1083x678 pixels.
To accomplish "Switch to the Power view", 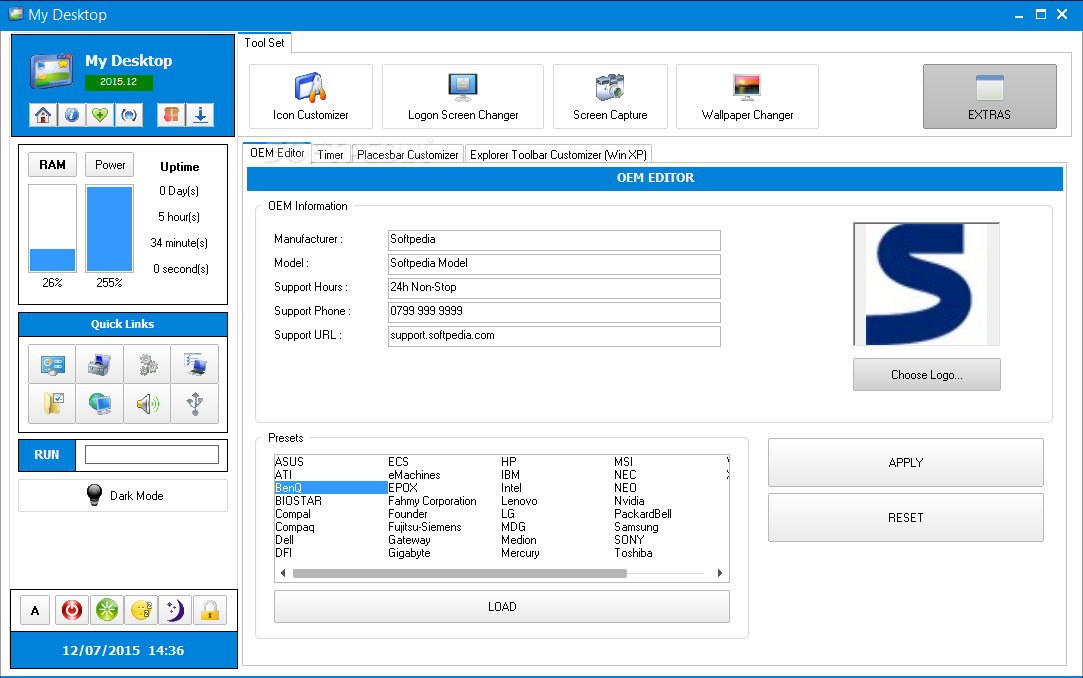I will (110, 165).
